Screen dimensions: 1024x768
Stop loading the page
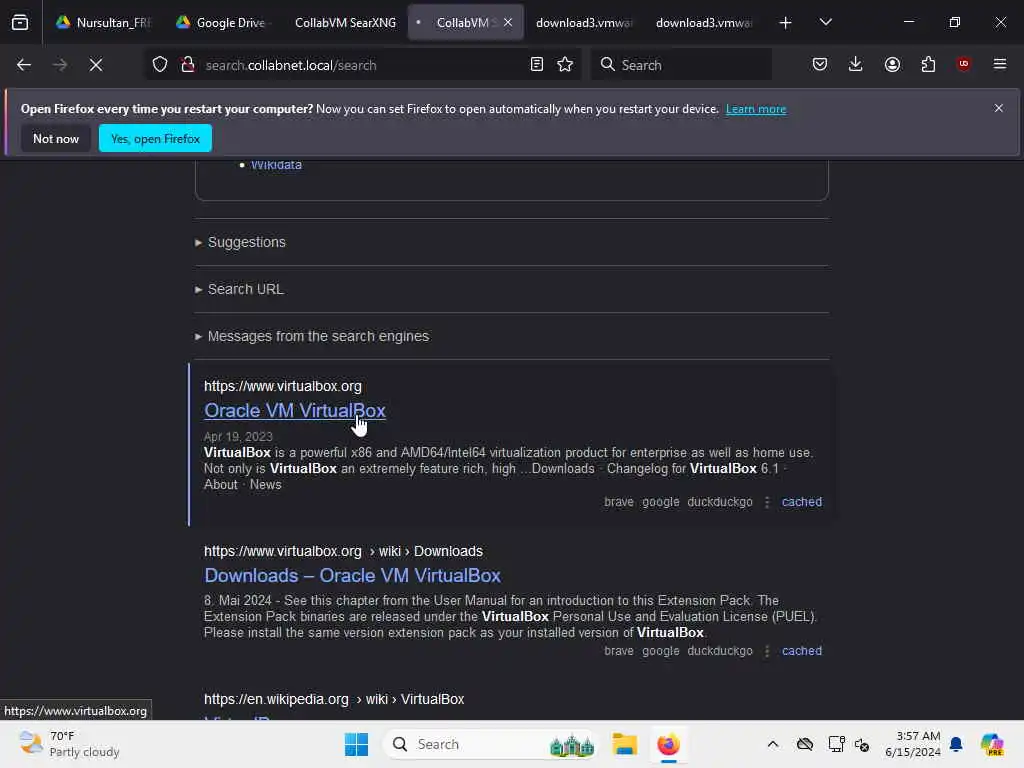tap(95, 65)
